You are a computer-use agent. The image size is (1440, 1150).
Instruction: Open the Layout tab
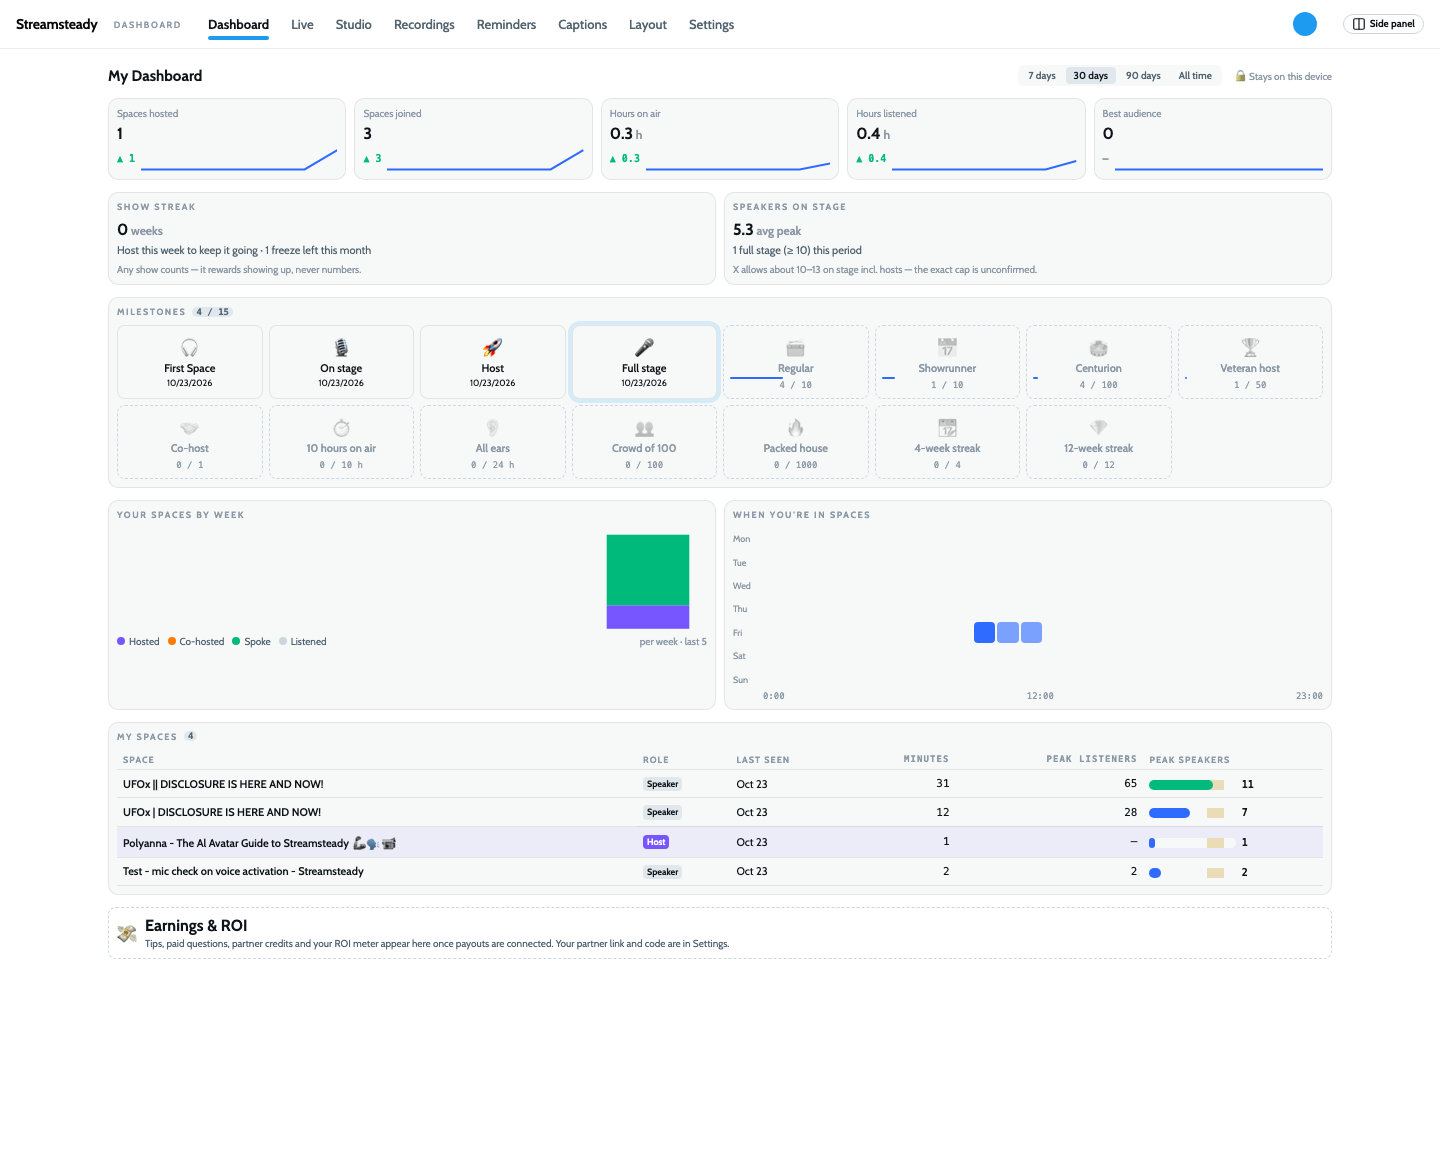648,25
